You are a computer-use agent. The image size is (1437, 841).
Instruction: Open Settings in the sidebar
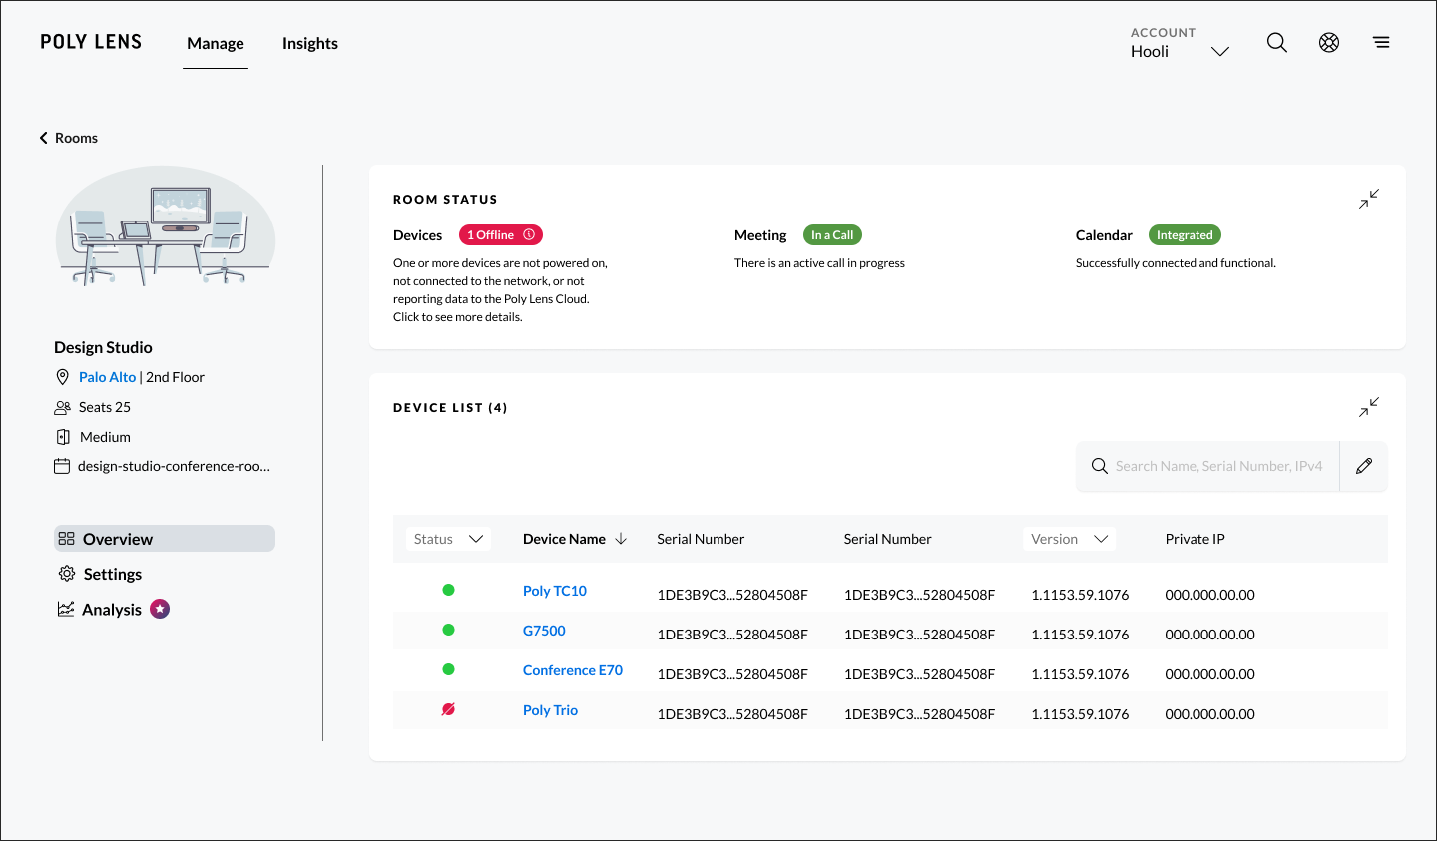(112, 574)
